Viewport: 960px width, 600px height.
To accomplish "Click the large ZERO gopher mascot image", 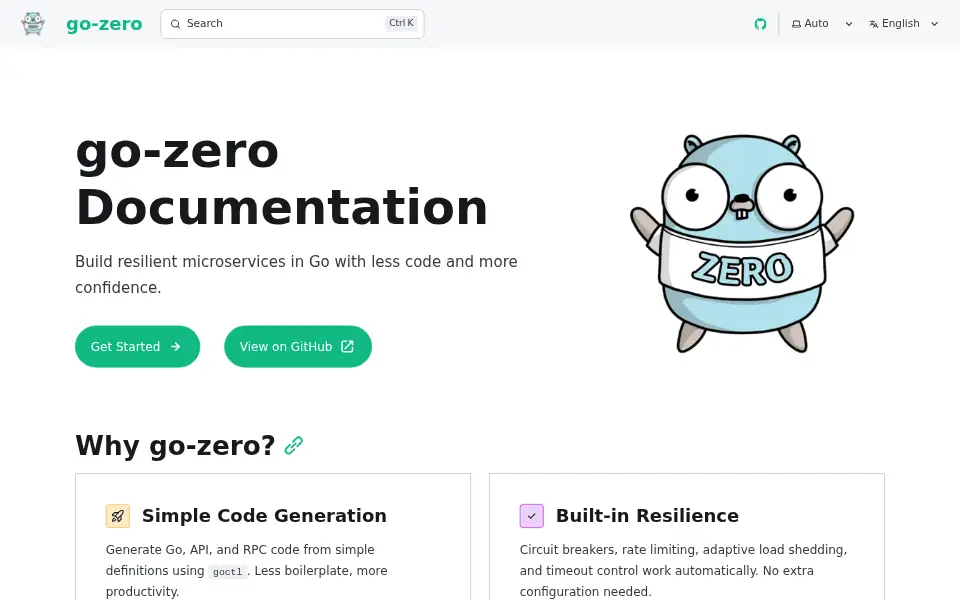I will [x=742, y=243].
